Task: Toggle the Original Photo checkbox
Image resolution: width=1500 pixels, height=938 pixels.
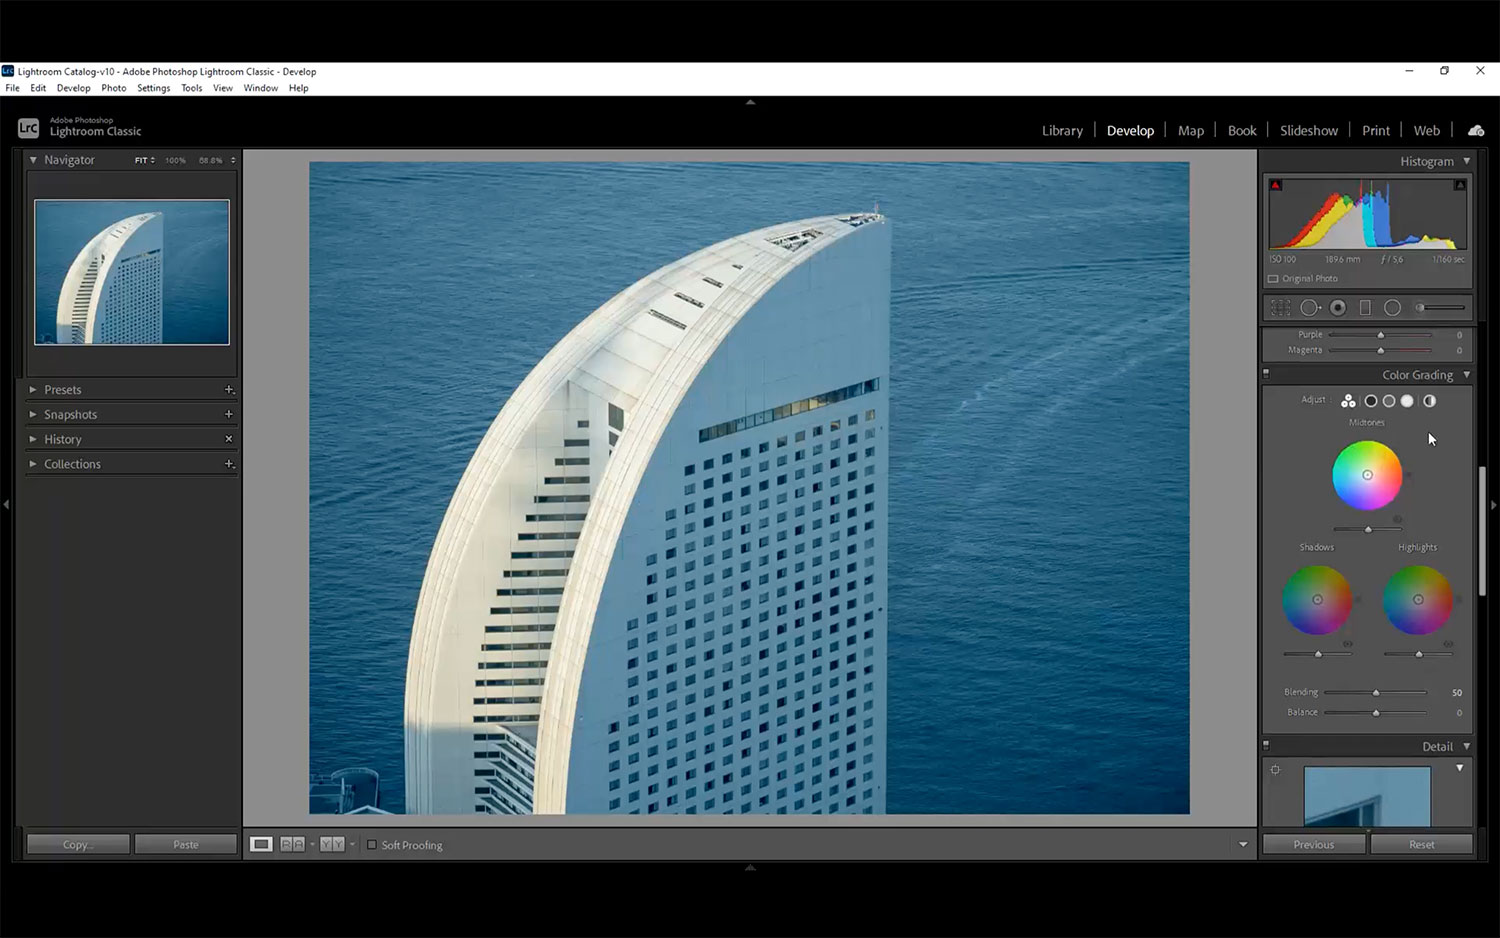Action: (x=1273, y=279)
